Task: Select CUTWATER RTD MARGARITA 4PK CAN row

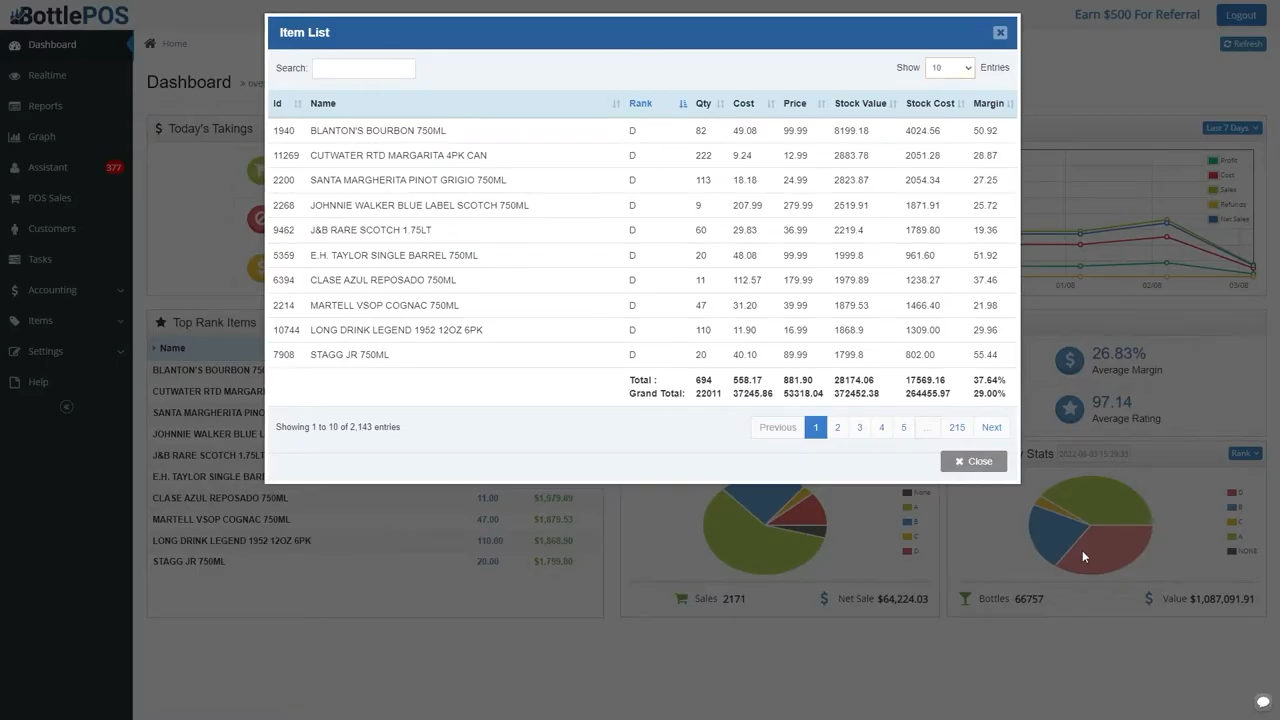Action: pyautogui.click(x=642, y=156)
